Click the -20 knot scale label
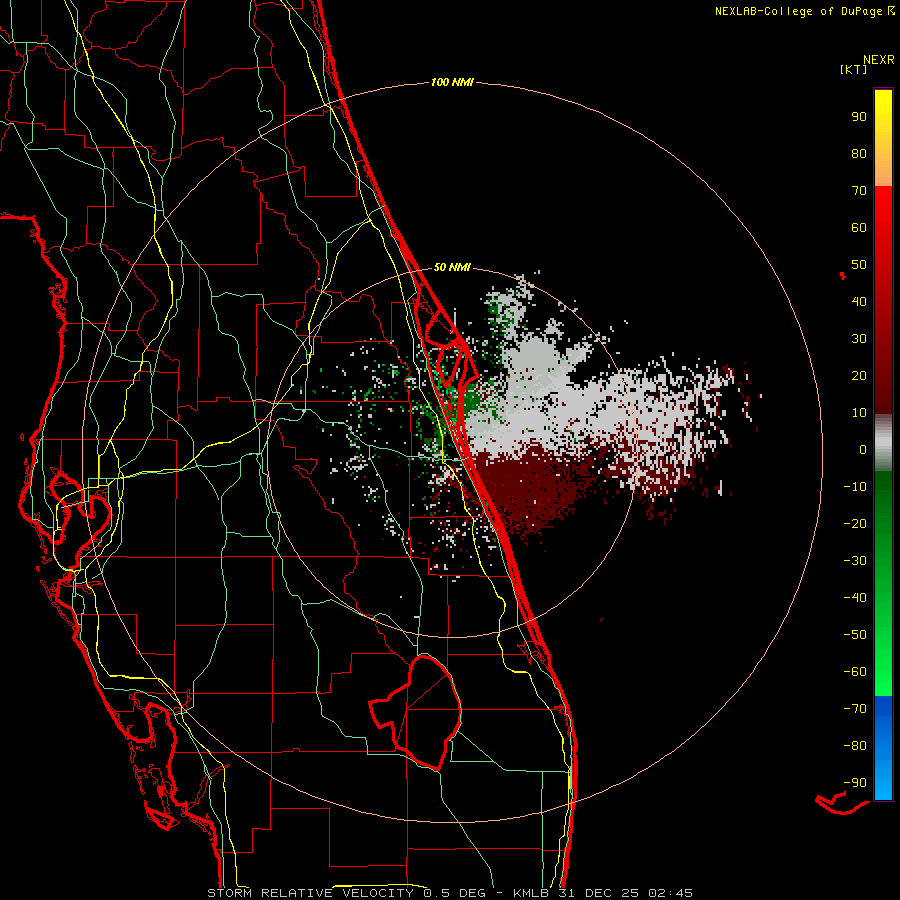This screenshot has height=900, width=900. coord(855,523)
